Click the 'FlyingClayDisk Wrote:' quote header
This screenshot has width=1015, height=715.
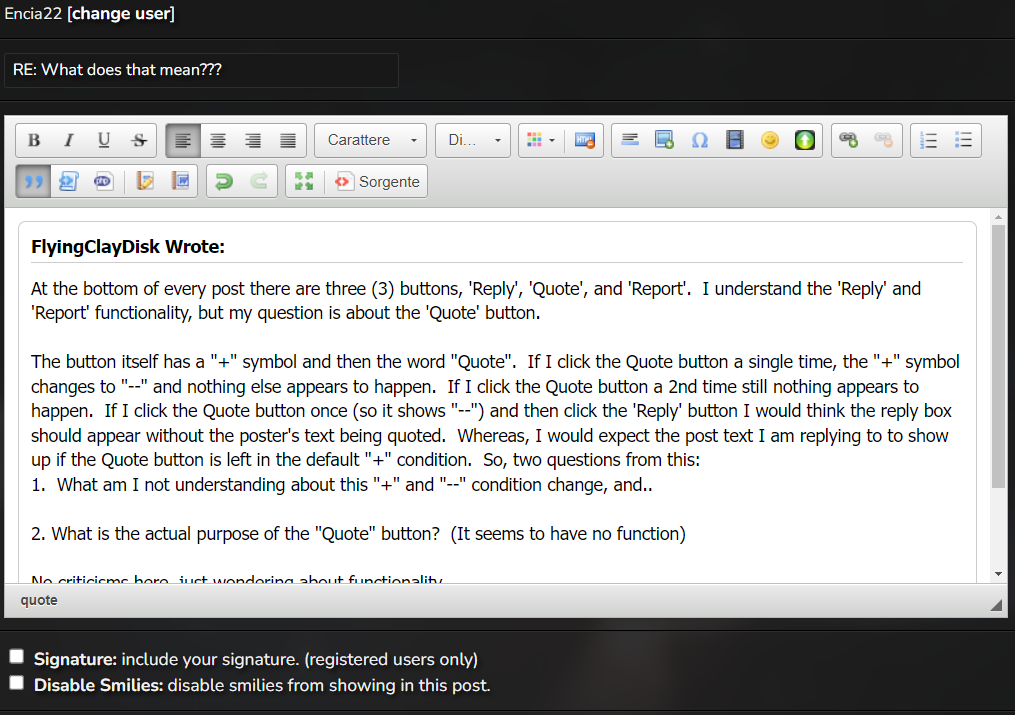(x=128, y=247)
